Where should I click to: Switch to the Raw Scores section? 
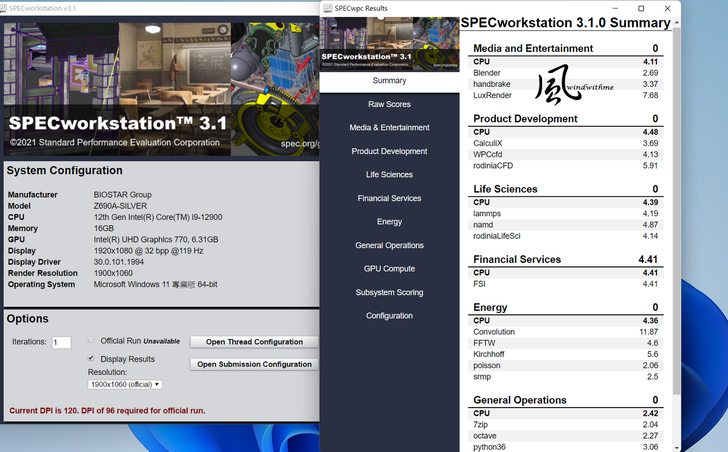point(389,104)
